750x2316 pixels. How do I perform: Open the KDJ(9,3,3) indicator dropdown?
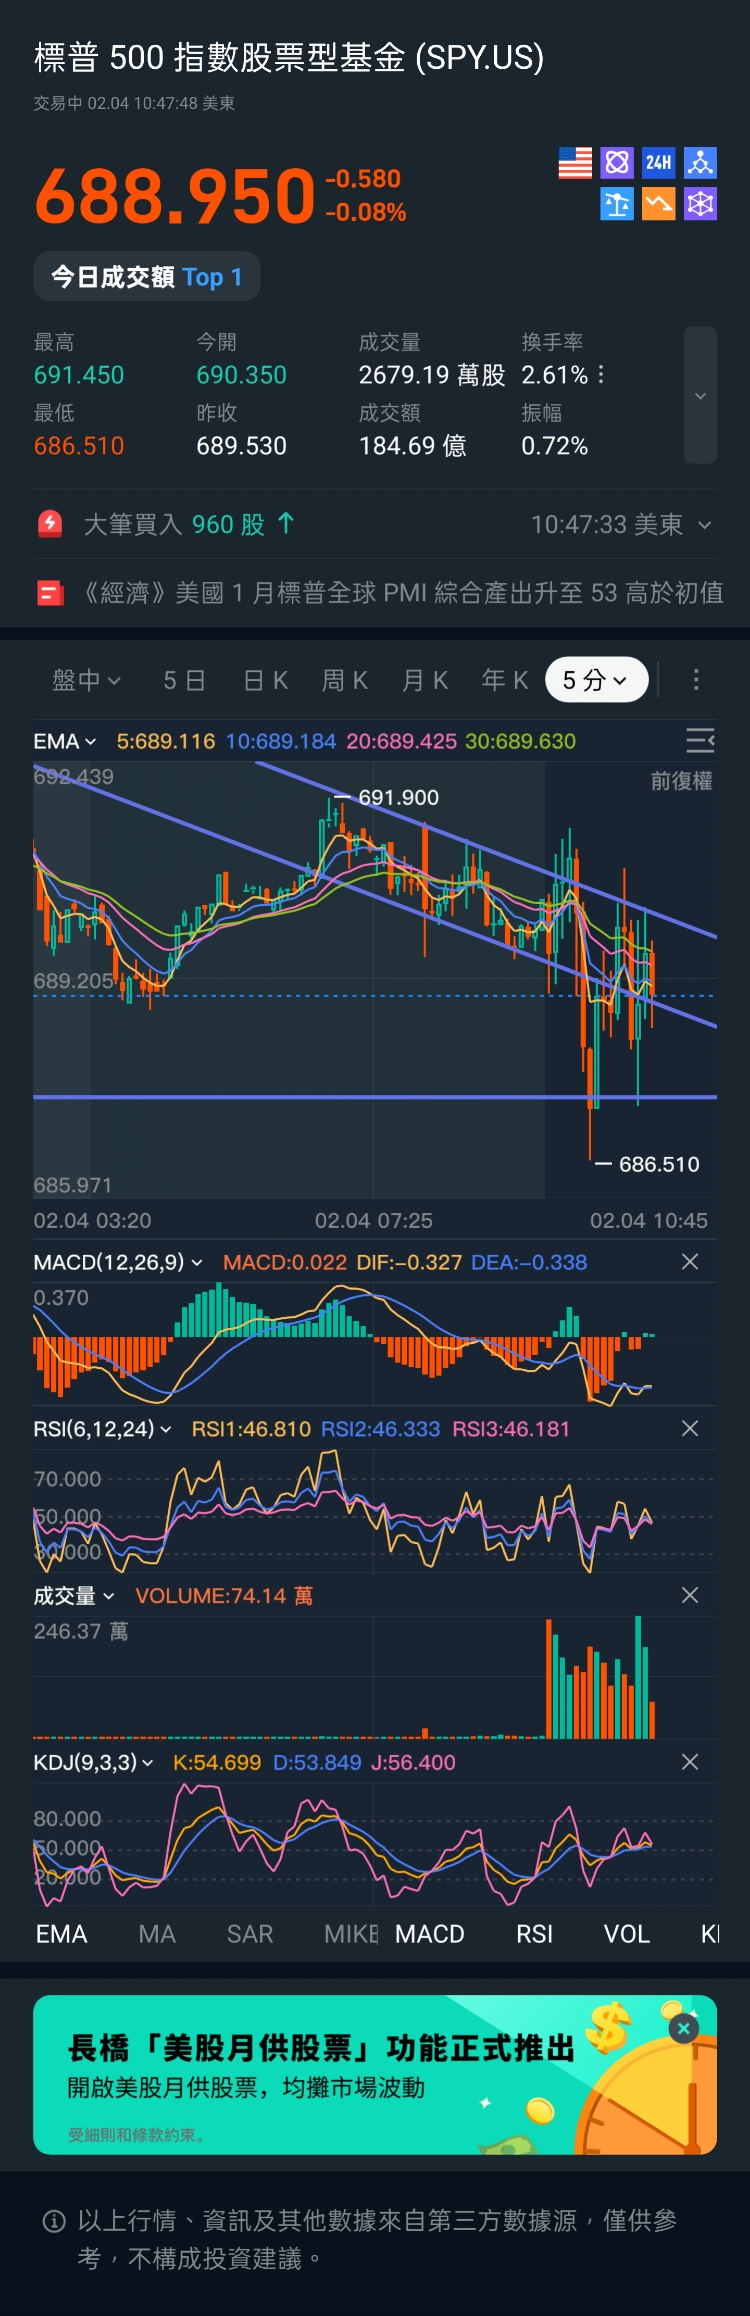pyautogui.click(x=93, y=1763)
